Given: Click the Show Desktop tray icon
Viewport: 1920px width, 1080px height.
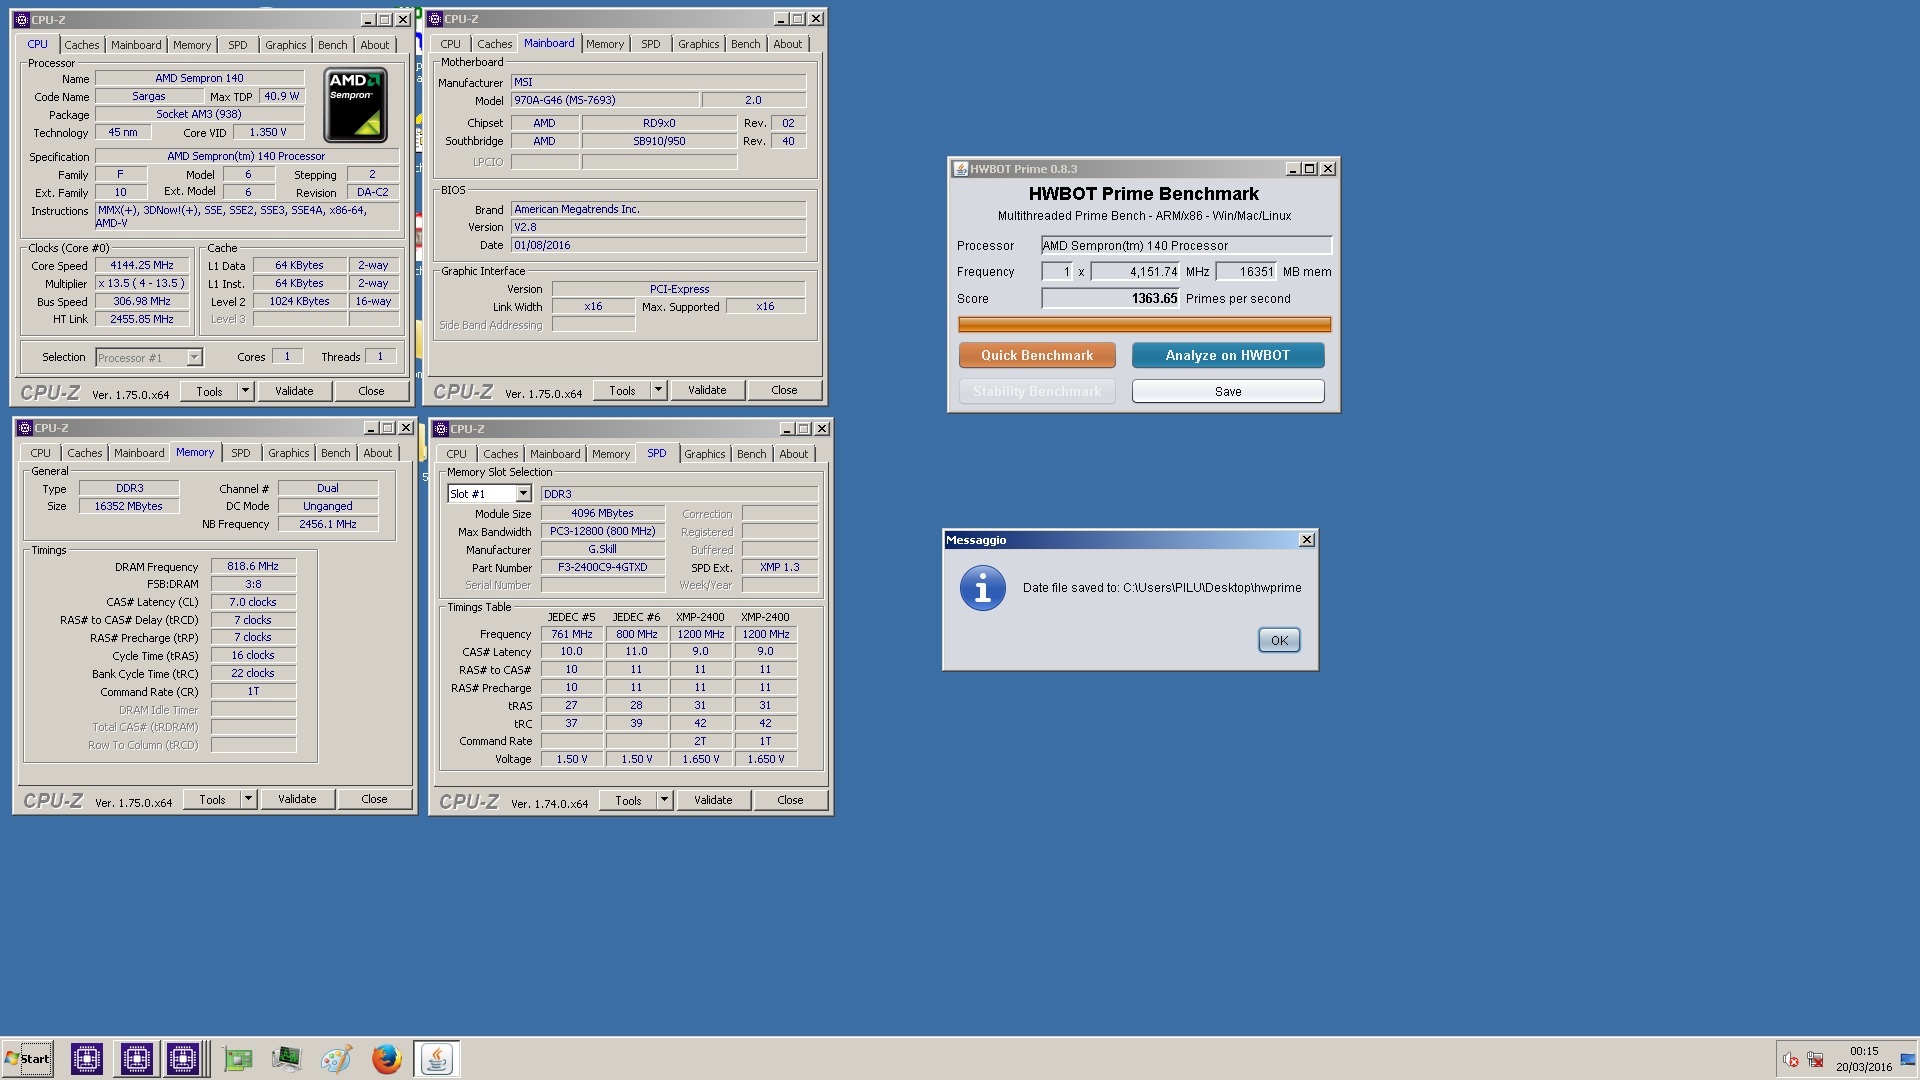Looking at the screenshot, I should (1907, 1059).
